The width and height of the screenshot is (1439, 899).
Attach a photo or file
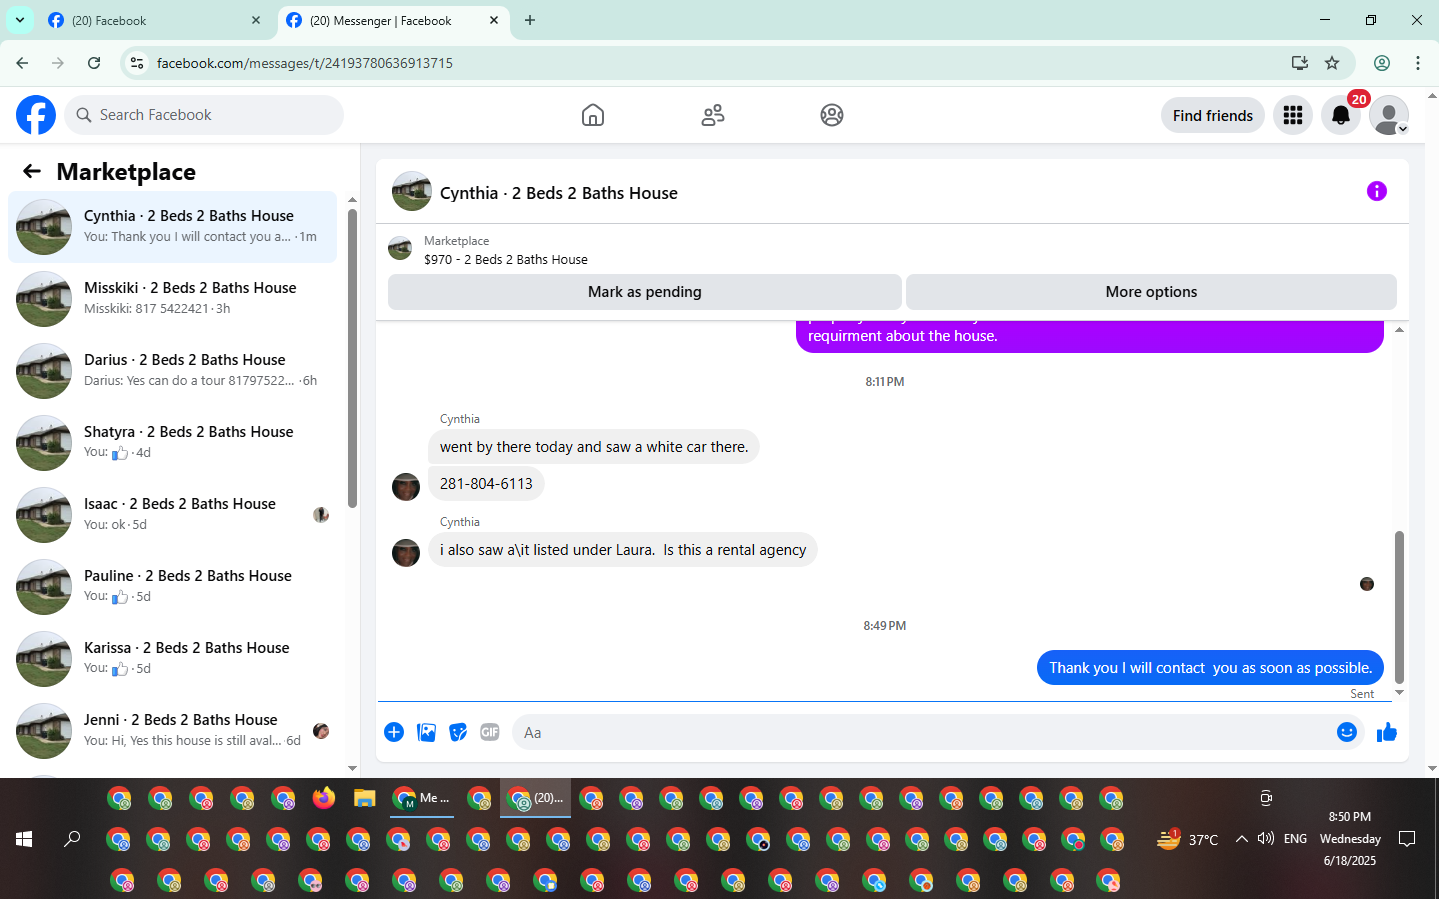click(426, 732)
